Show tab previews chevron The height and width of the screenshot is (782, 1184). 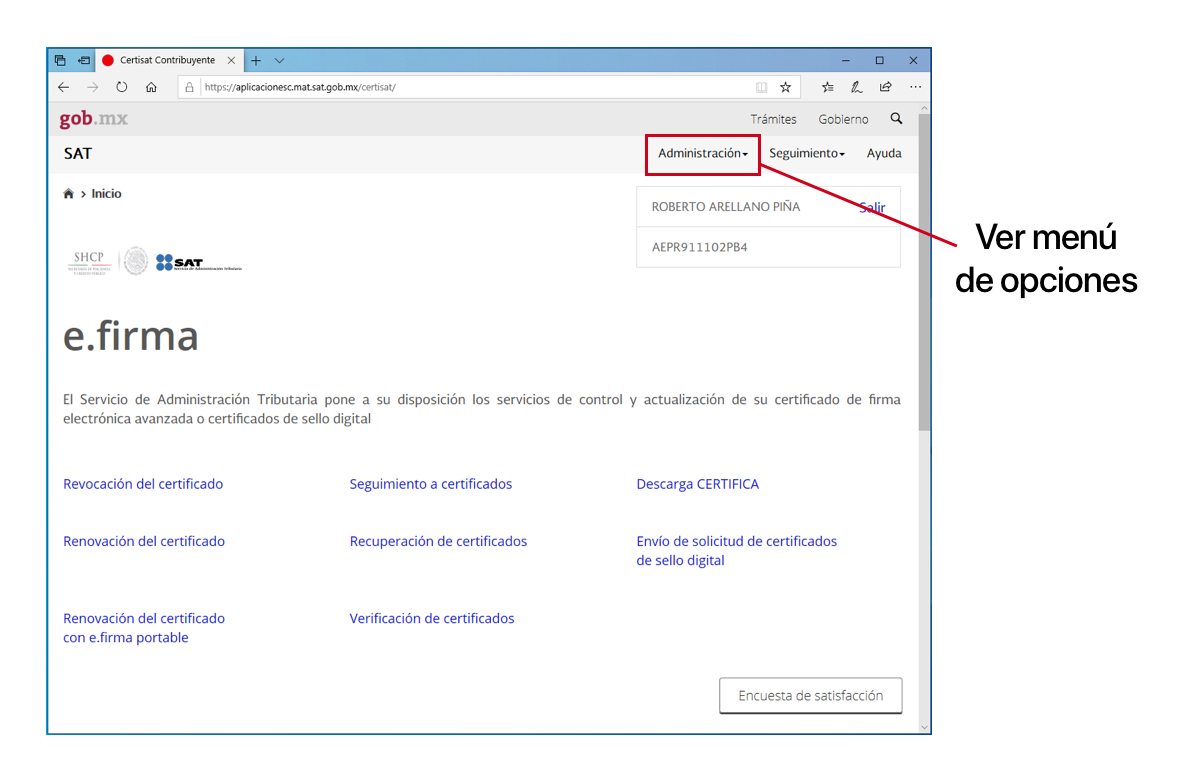coord(279,60)
